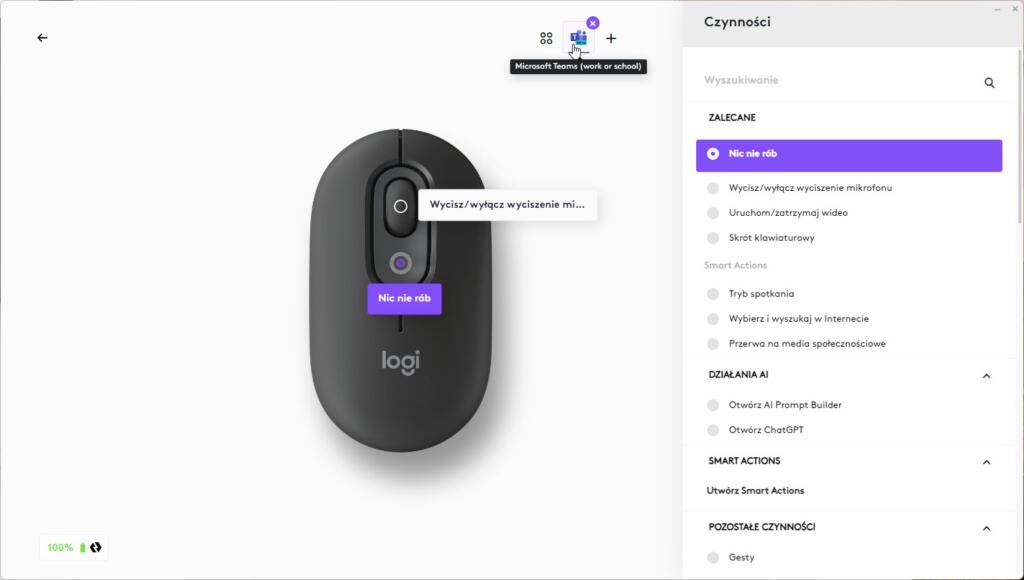Remove the Teams profile with purple X badge
This screenshot has height=580, width=1024.
pyautogui.click(x=592, y=23)
